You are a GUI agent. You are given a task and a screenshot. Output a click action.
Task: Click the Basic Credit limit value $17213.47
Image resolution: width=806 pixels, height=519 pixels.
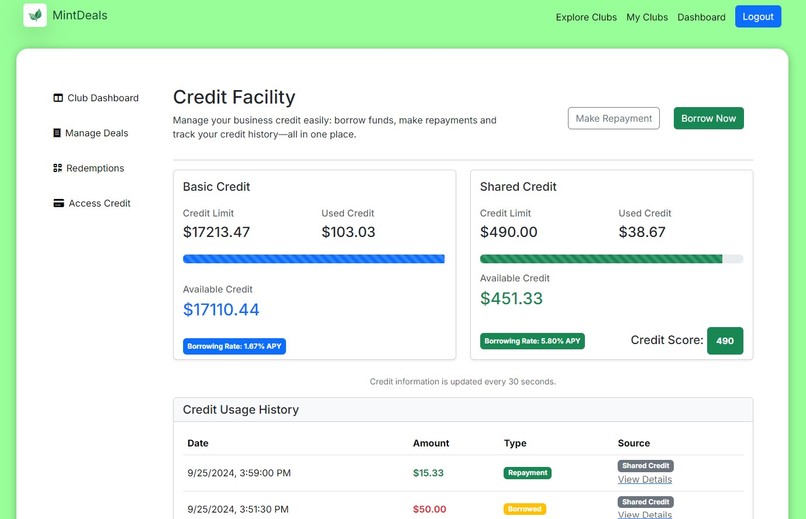point(216,232)
